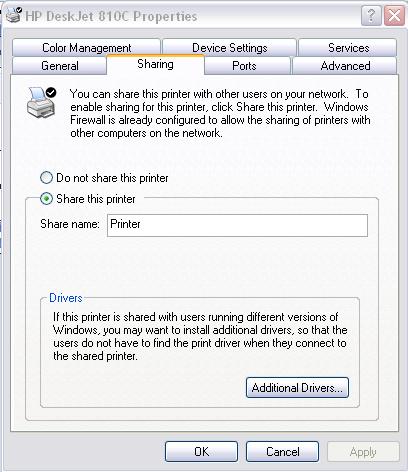Viewport: 408px width, 472px height.
Task: Open the Device Settings tab
Action: 229,48
